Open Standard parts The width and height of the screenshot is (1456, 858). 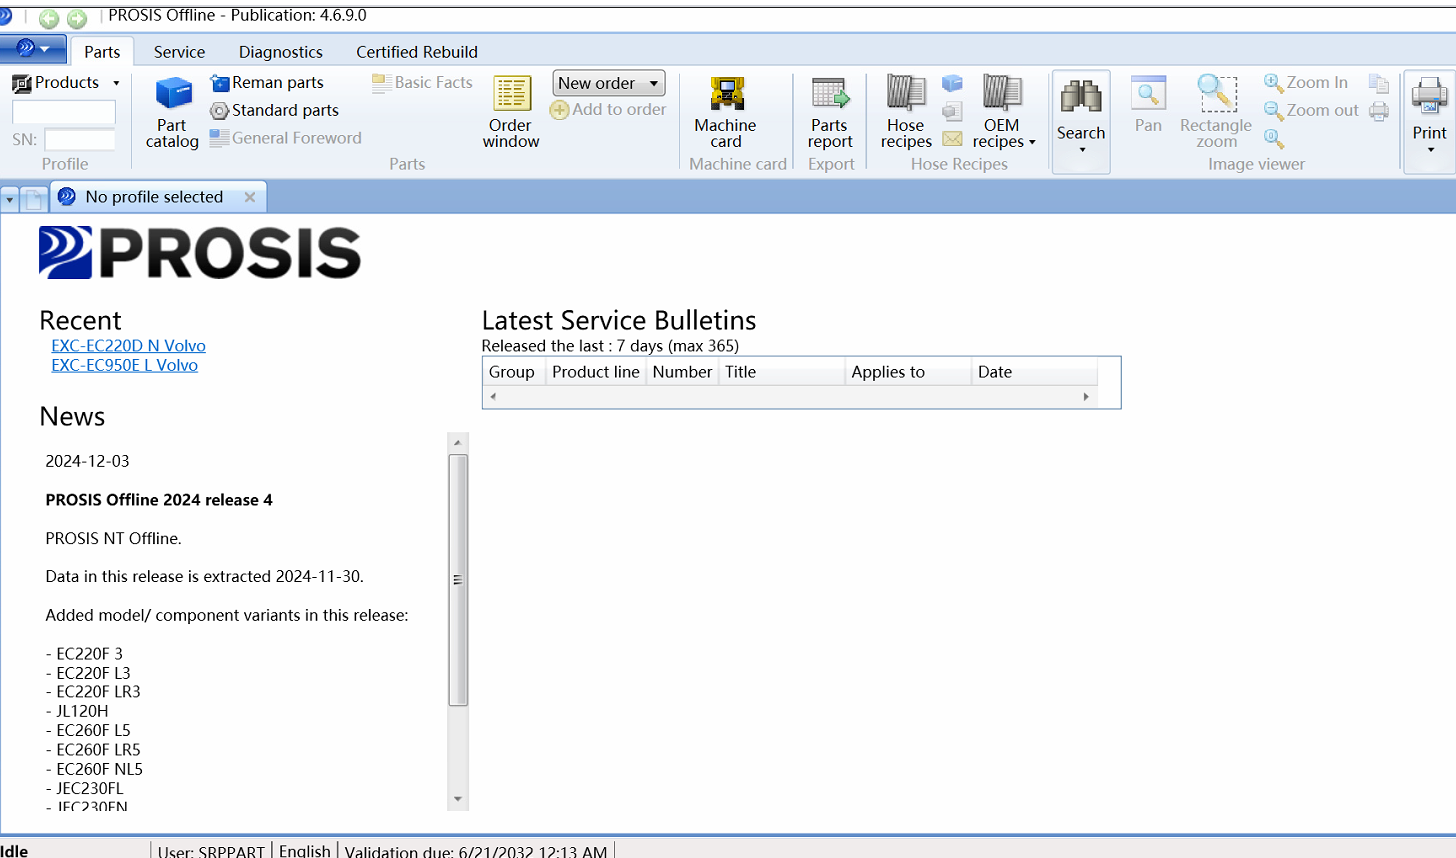coord(275,111)
